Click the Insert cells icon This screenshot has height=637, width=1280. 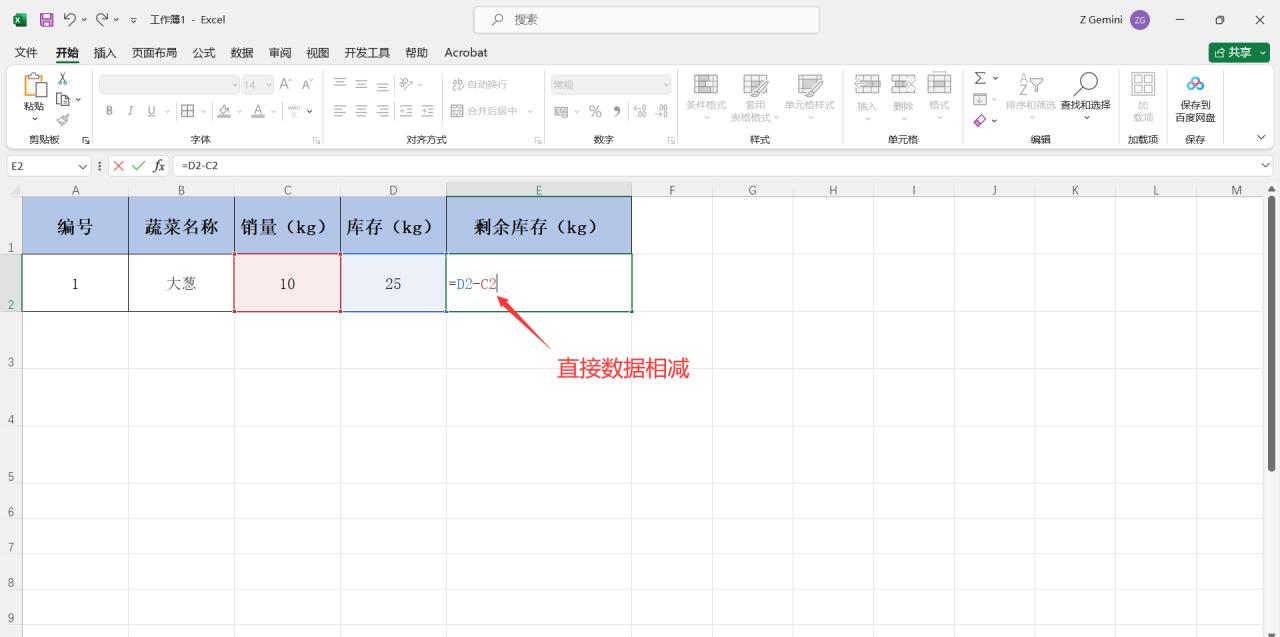click(x=867, y=84)
